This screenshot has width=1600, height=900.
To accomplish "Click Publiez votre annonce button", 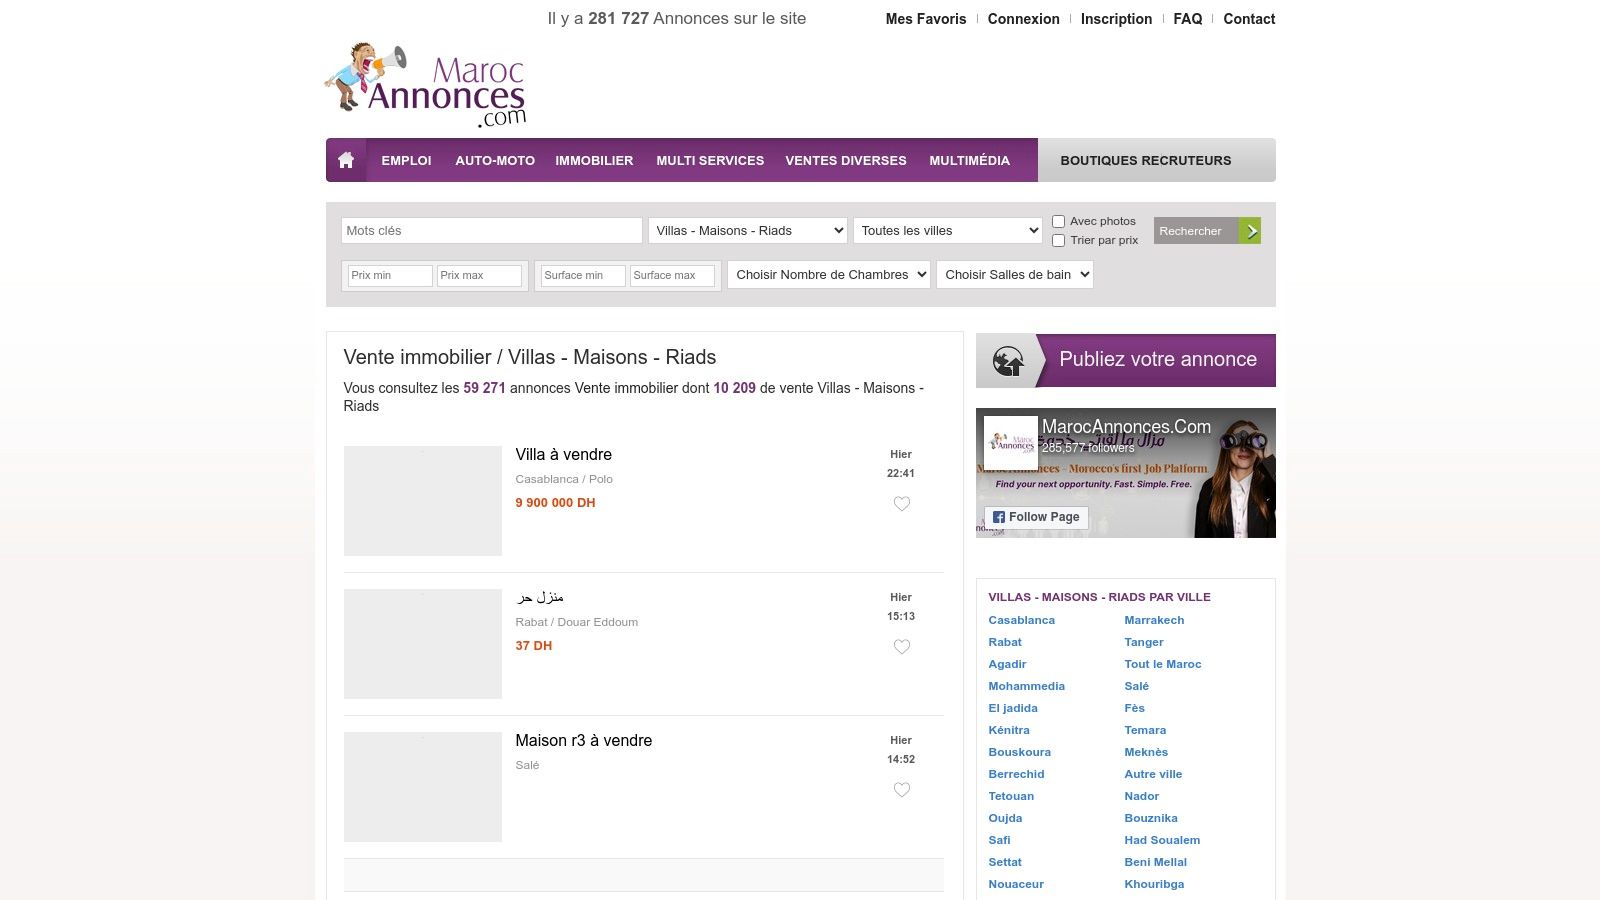I will click(1126, 360).
